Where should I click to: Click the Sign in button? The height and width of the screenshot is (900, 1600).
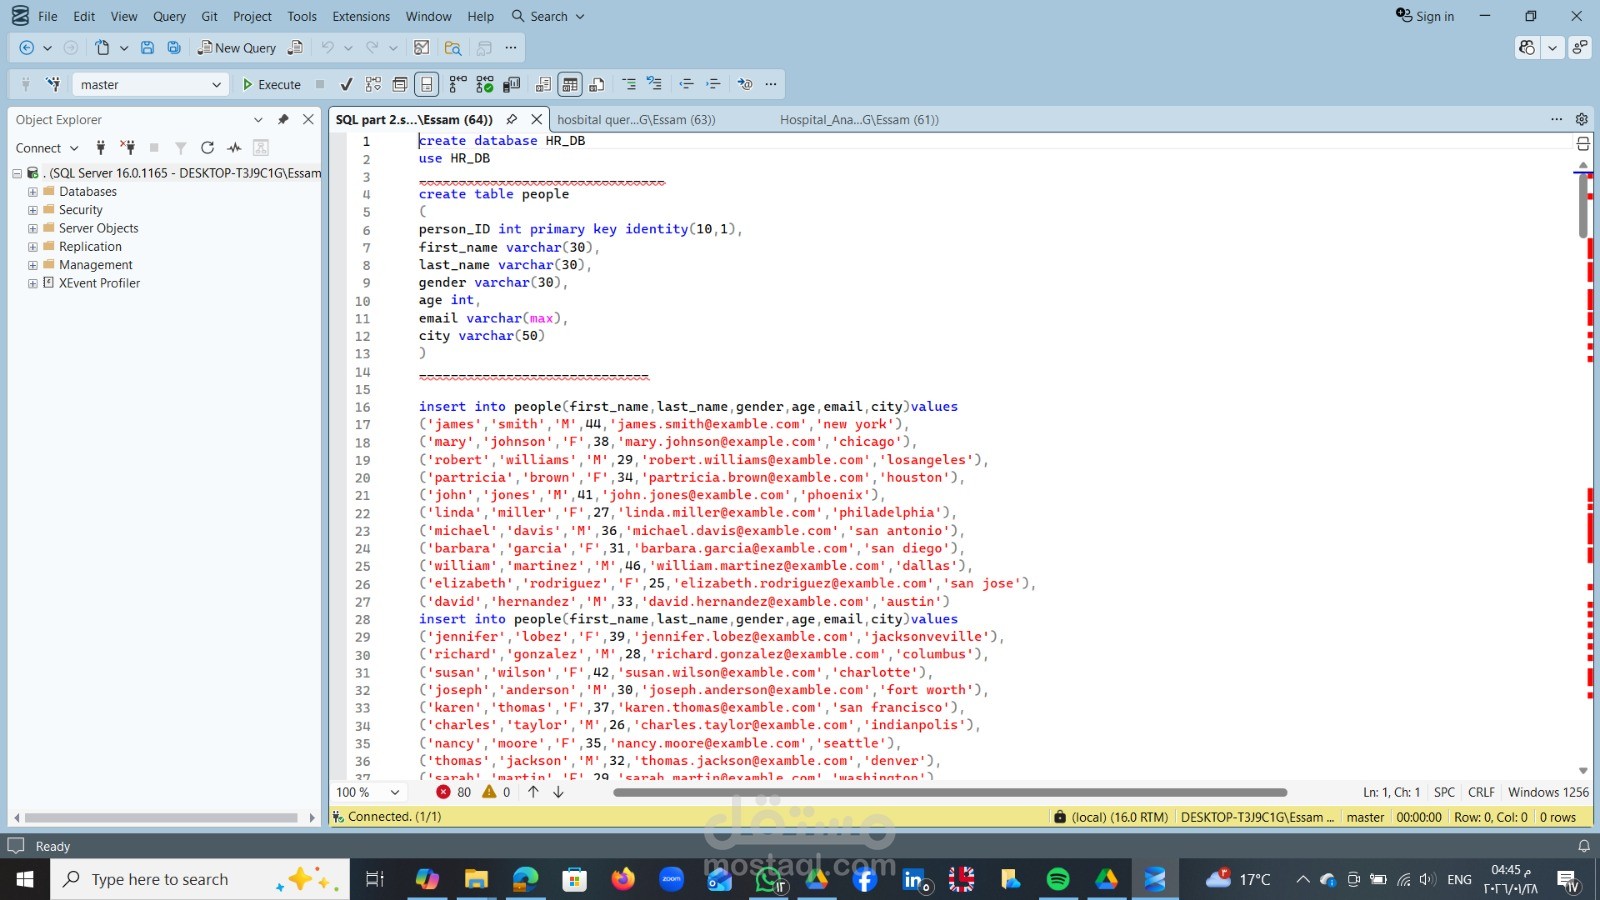[x=1425, y=16]
